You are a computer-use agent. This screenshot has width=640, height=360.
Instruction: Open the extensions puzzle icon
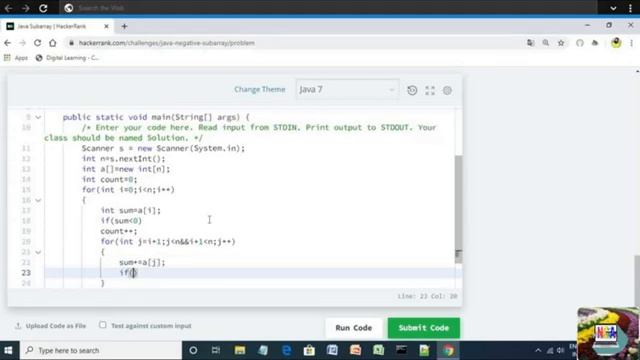[595, 43]
